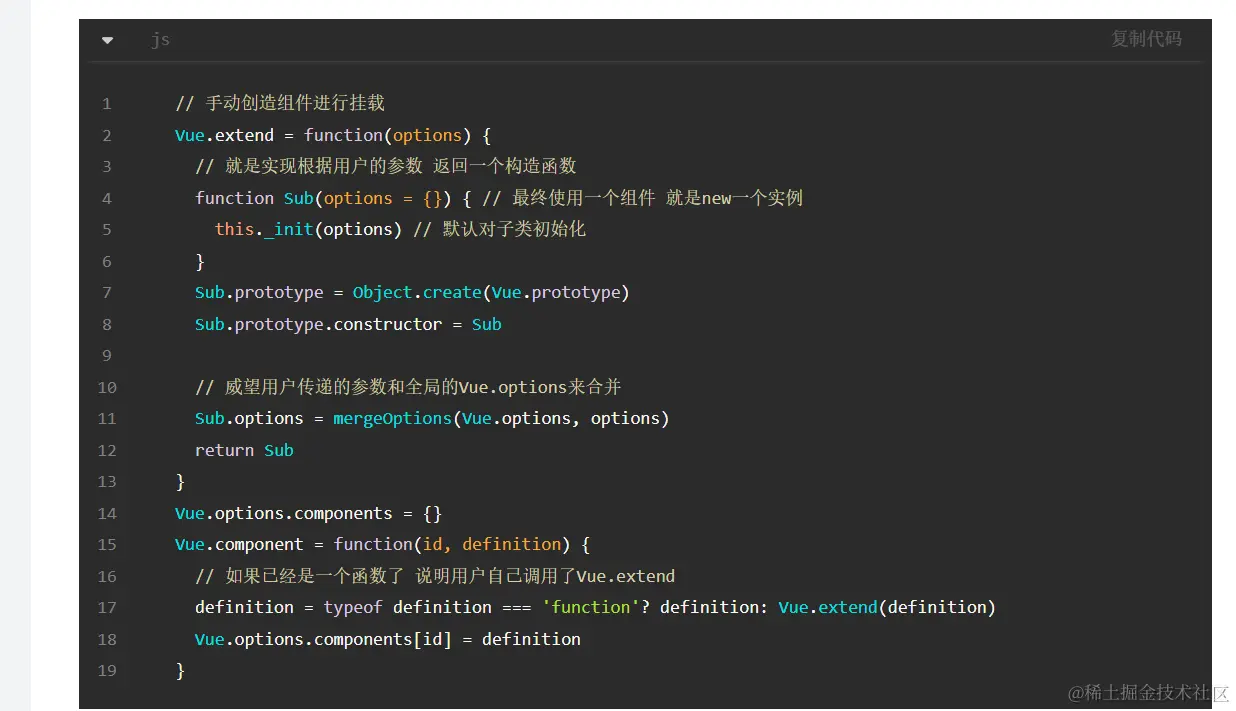Click the typeof definition === 'function' line

click(595, 607)
